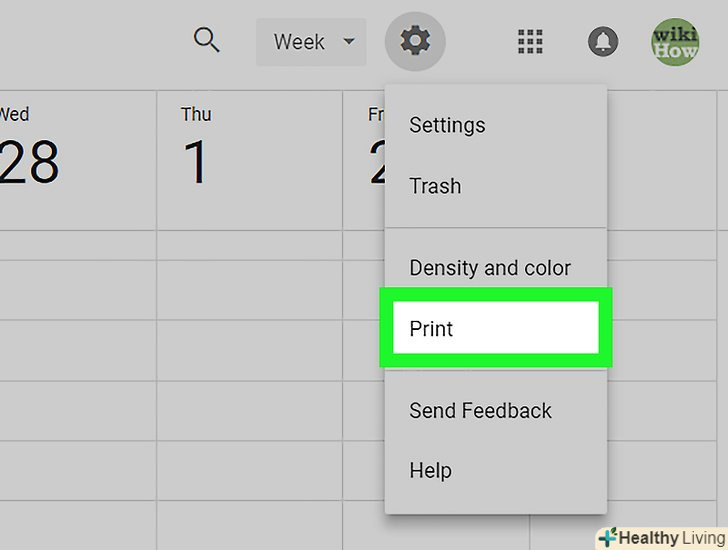Select Settings from the gear menu
The height and width of the screenshot is (550, 728).
click(447, 125)
